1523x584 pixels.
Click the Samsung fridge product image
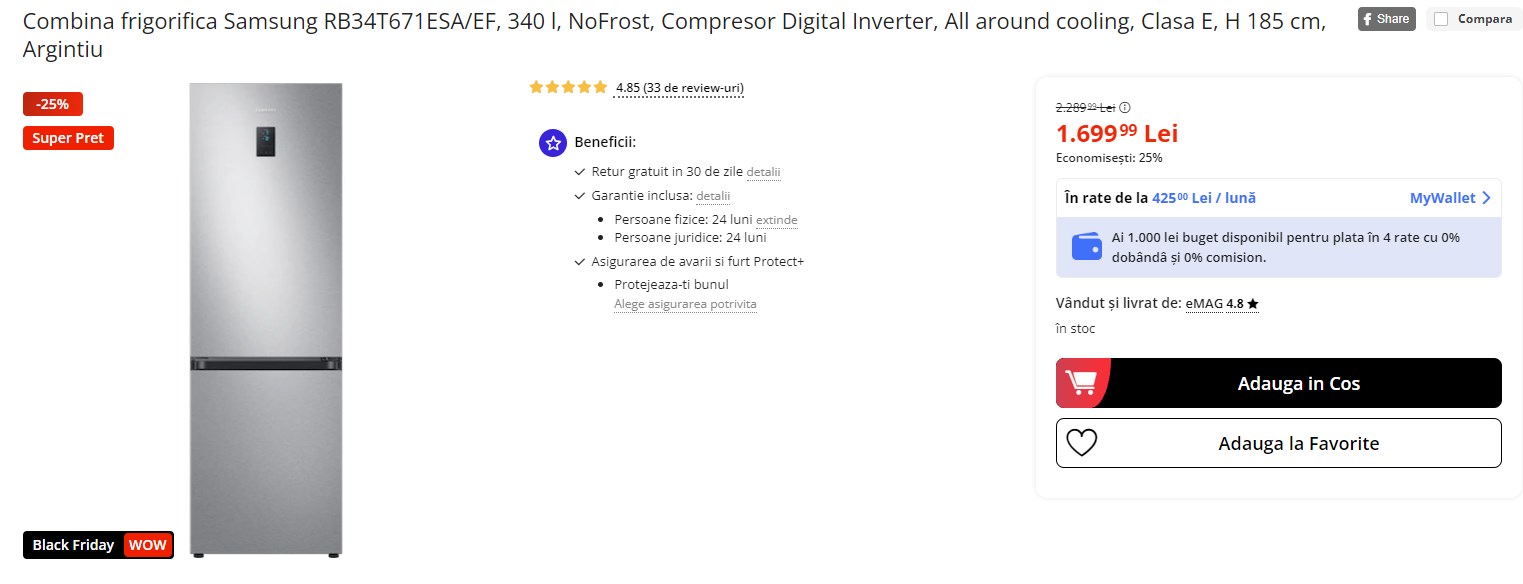pyautogui.click(x=266, y=319)
